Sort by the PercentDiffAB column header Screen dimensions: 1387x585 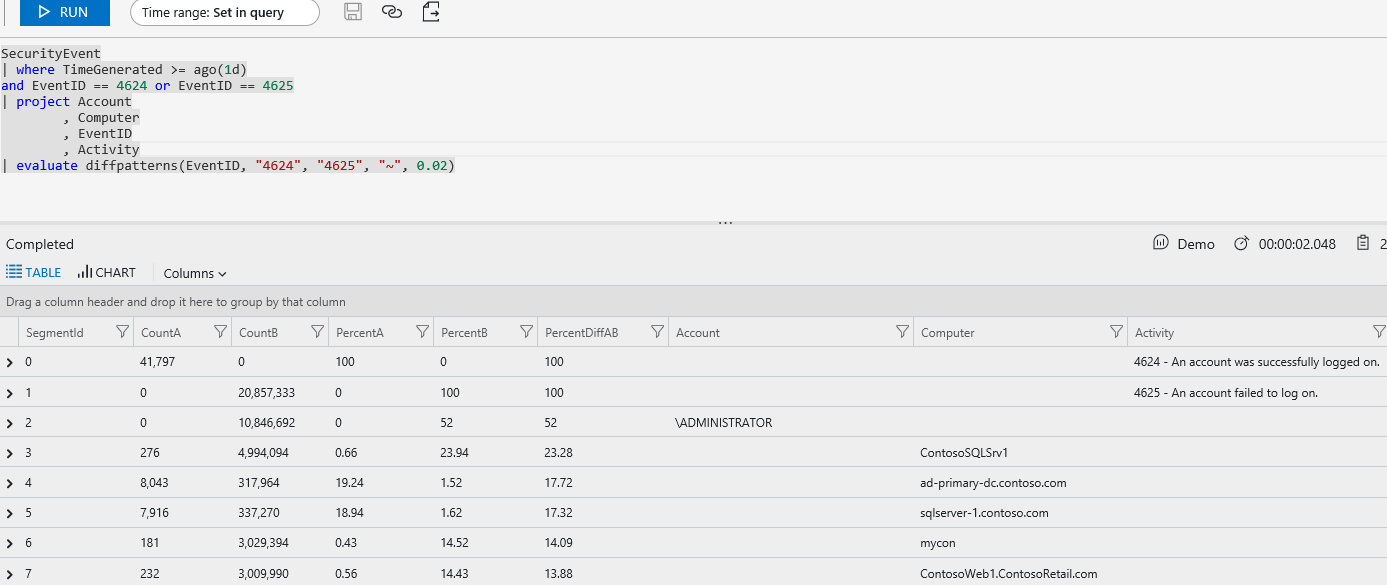pos(581,333)
